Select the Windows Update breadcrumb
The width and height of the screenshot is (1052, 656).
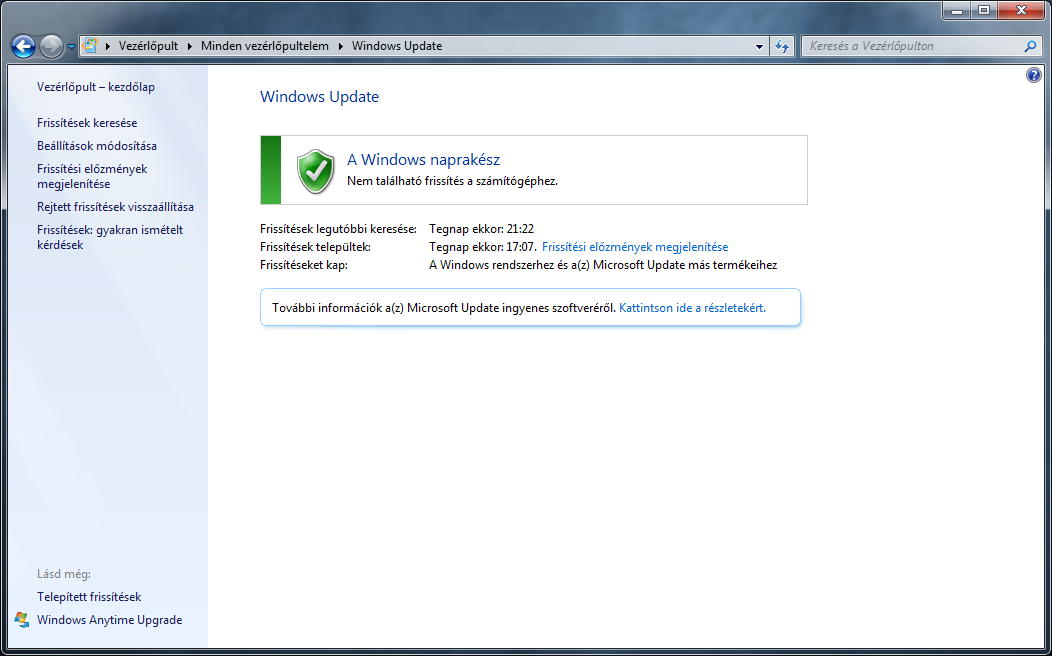[x=397, y=46]
